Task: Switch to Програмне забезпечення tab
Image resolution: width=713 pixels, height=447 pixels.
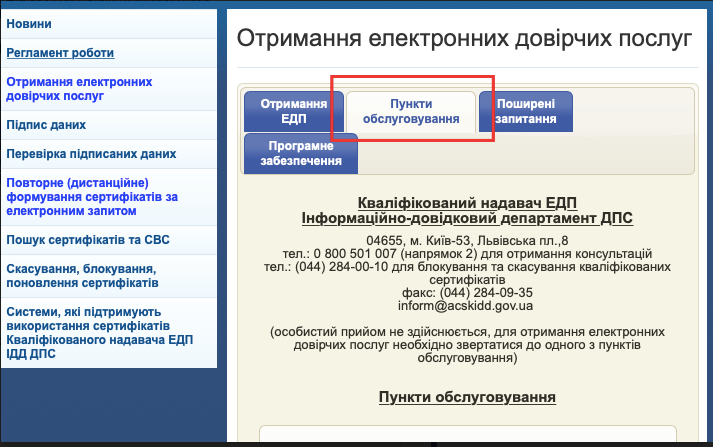Action: click(294, 153)
